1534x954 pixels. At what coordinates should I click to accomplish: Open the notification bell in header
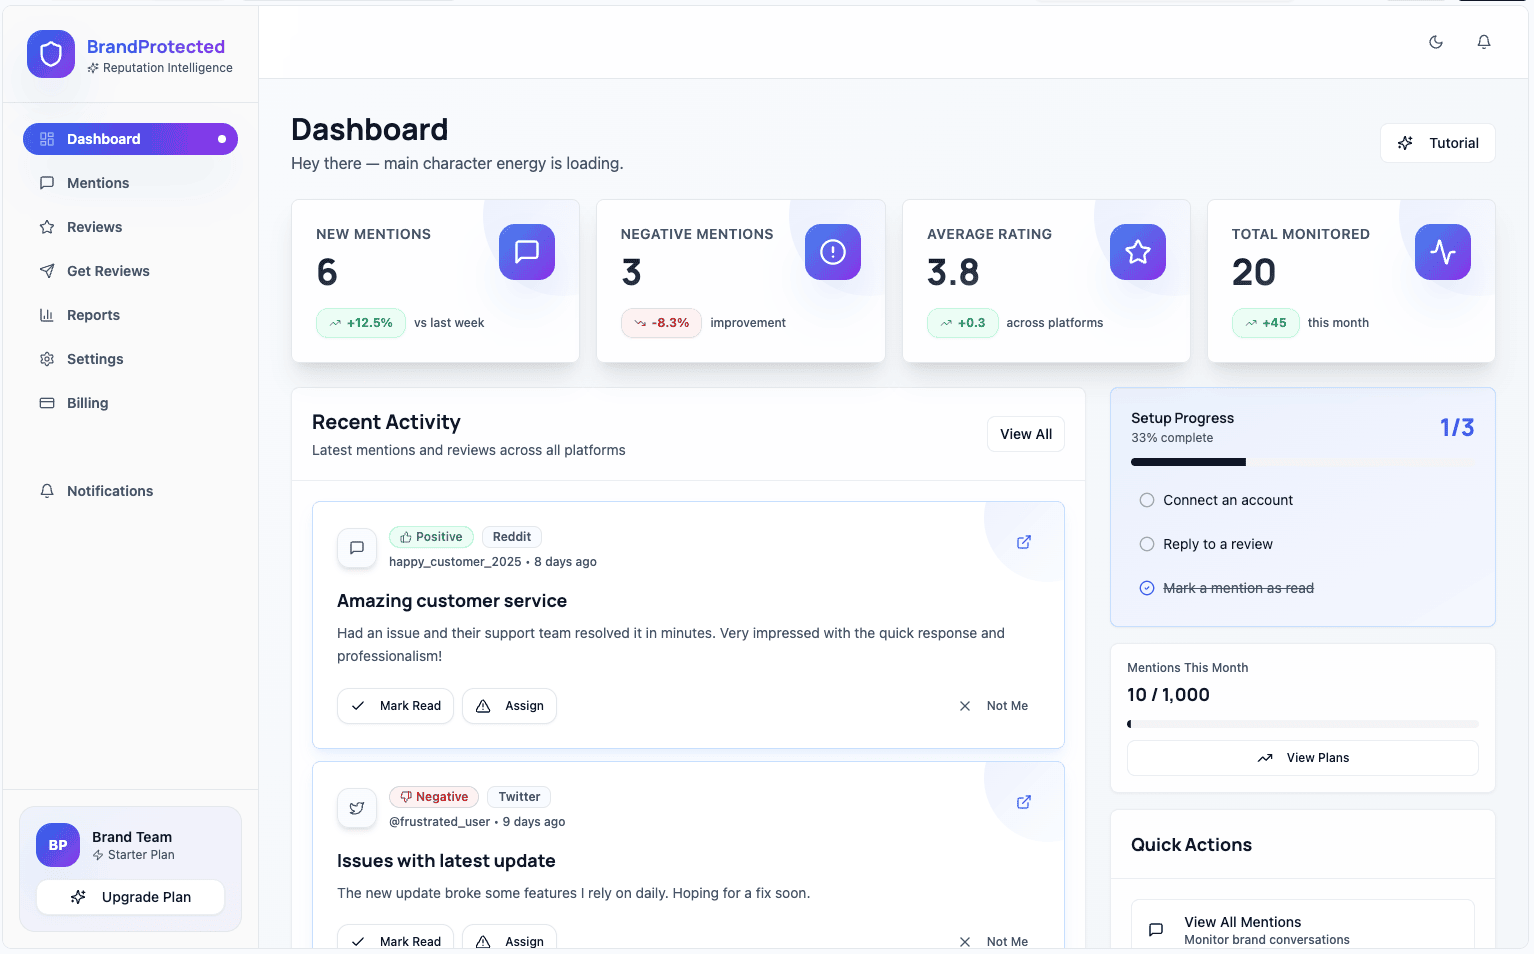(1484, 42)
